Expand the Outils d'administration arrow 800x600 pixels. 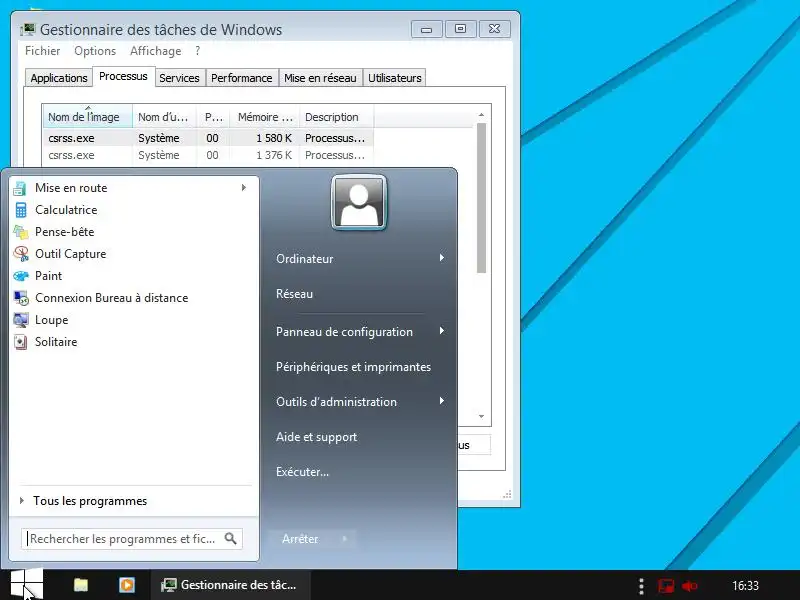coord(442,401)
